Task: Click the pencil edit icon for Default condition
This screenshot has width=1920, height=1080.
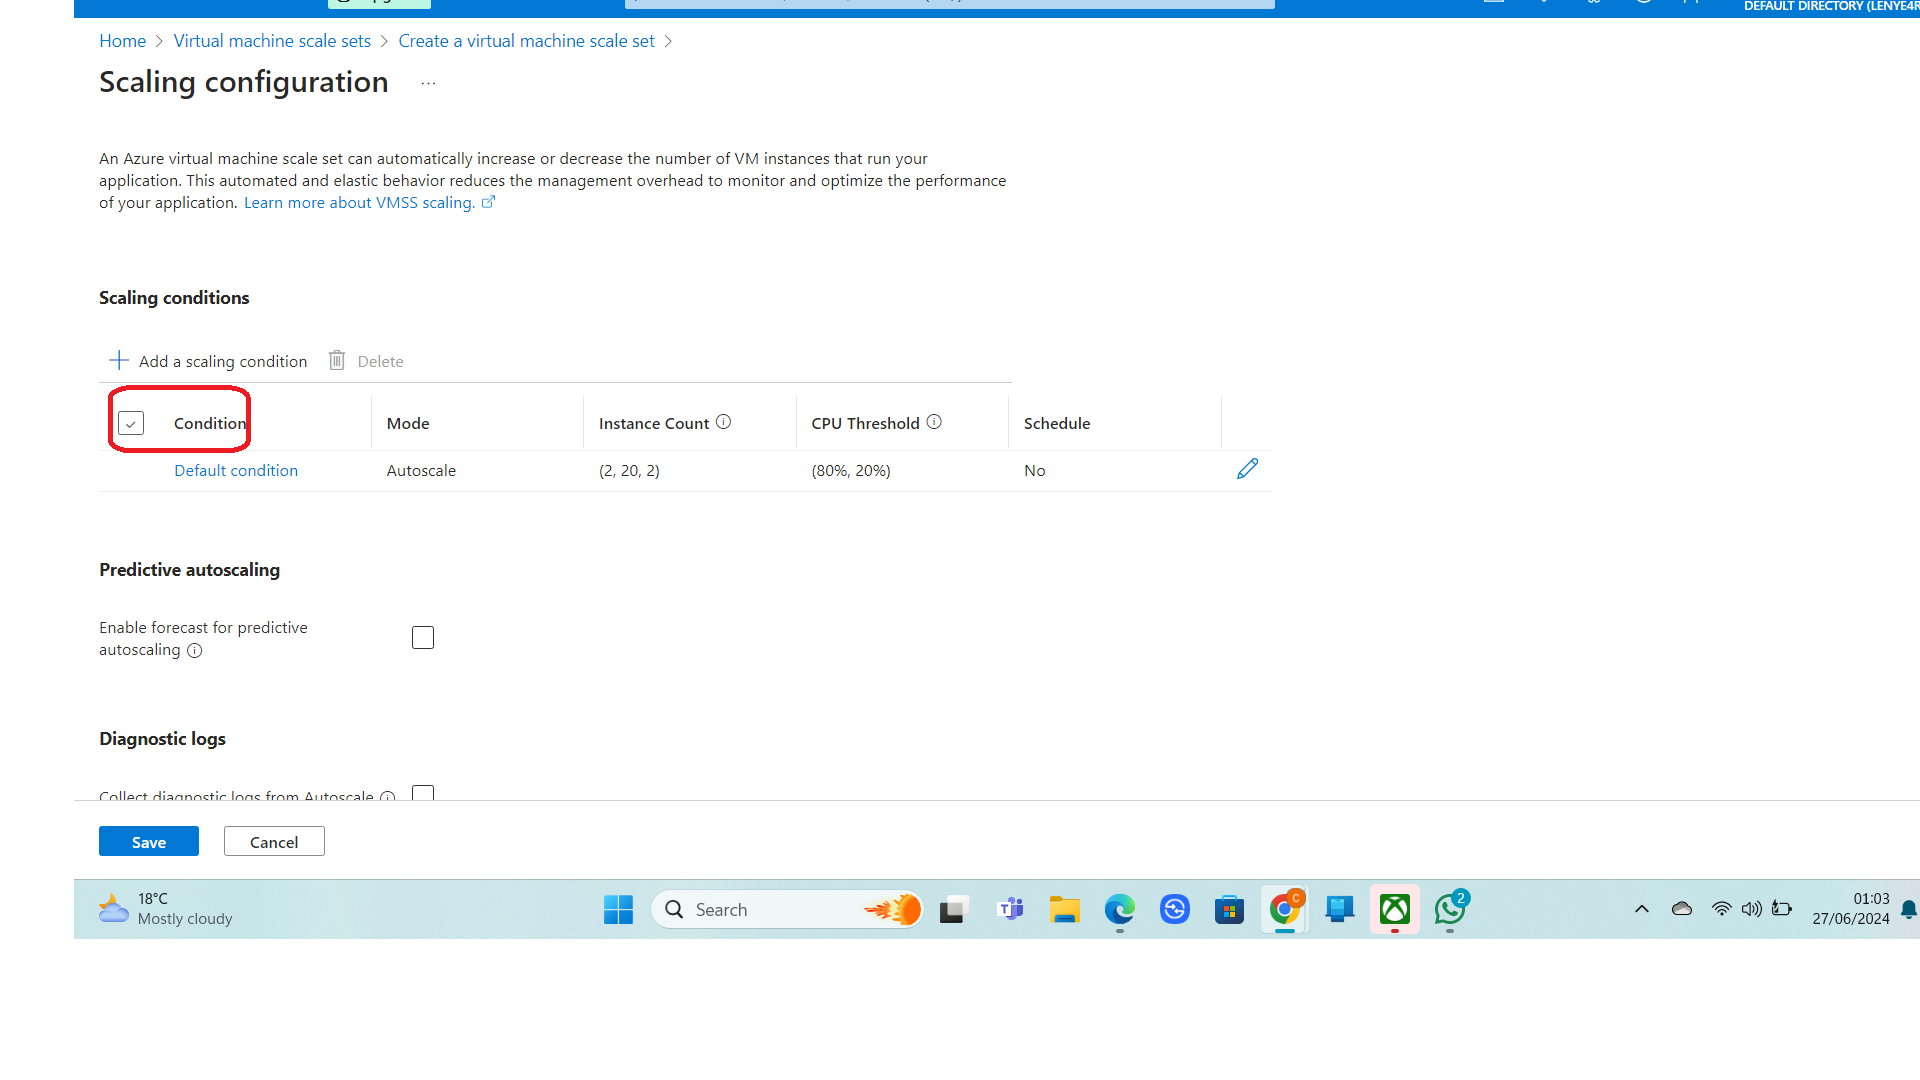Action: [1247, 469]
